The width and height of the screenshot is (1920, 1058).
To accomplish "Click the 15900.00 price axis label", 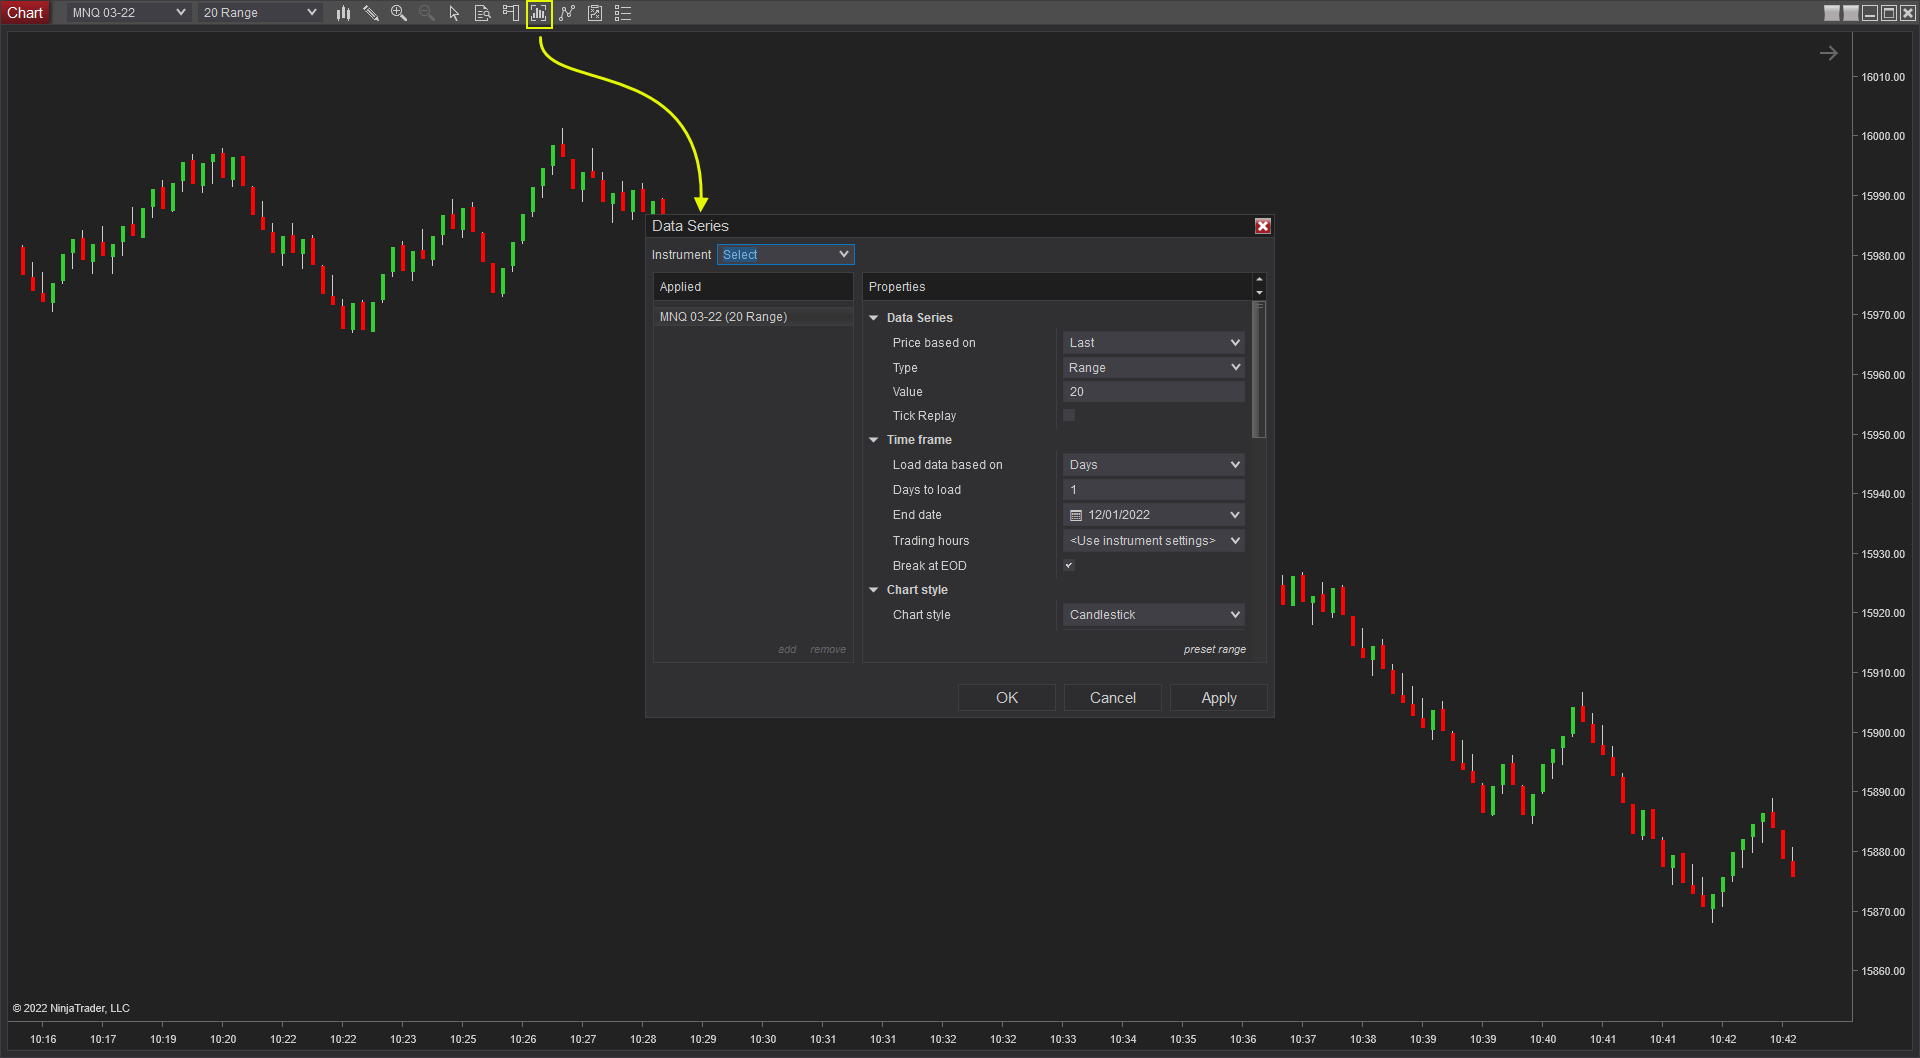I will (x=1883, y=733).
